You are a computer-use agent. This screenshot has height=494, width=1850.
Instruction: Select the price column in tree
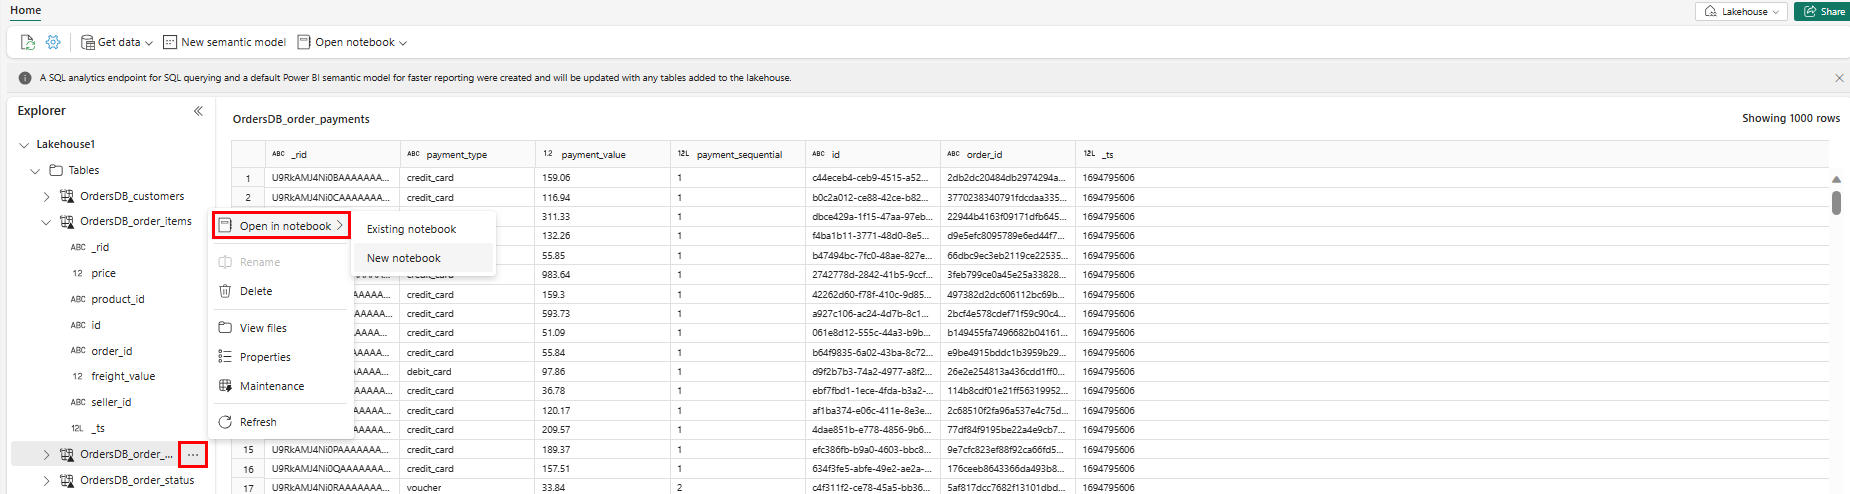103,273
